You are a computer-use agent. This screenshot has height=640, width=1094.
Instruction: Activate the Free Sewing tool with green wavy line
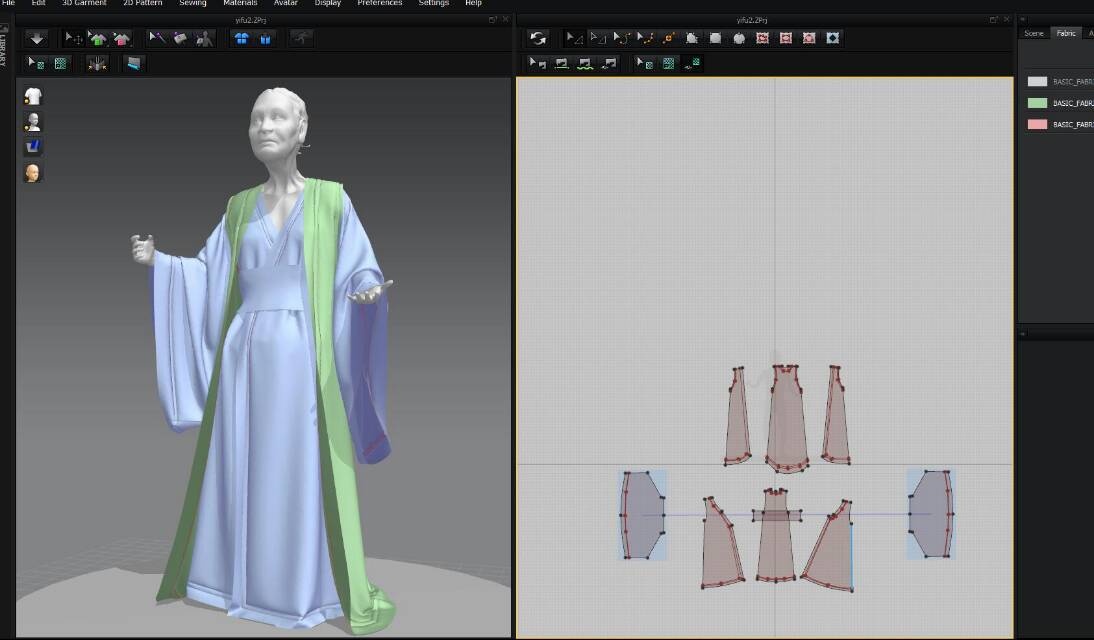[x=585, y=63]
